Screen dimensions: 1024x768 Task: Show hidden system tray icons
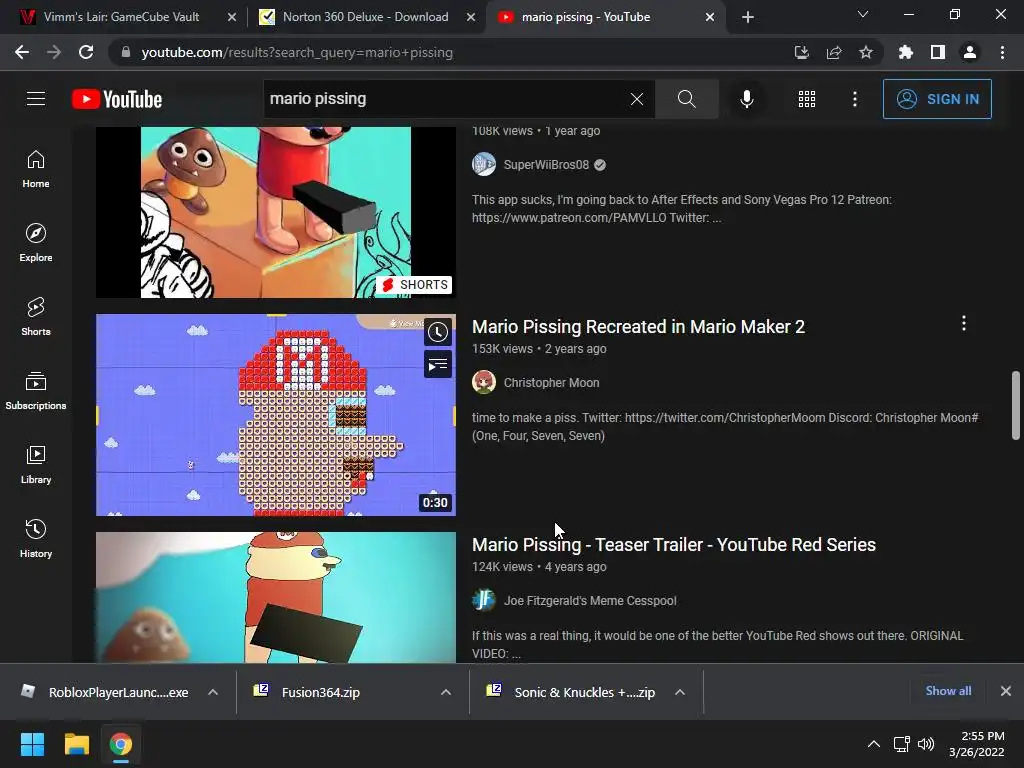point(874,744)
